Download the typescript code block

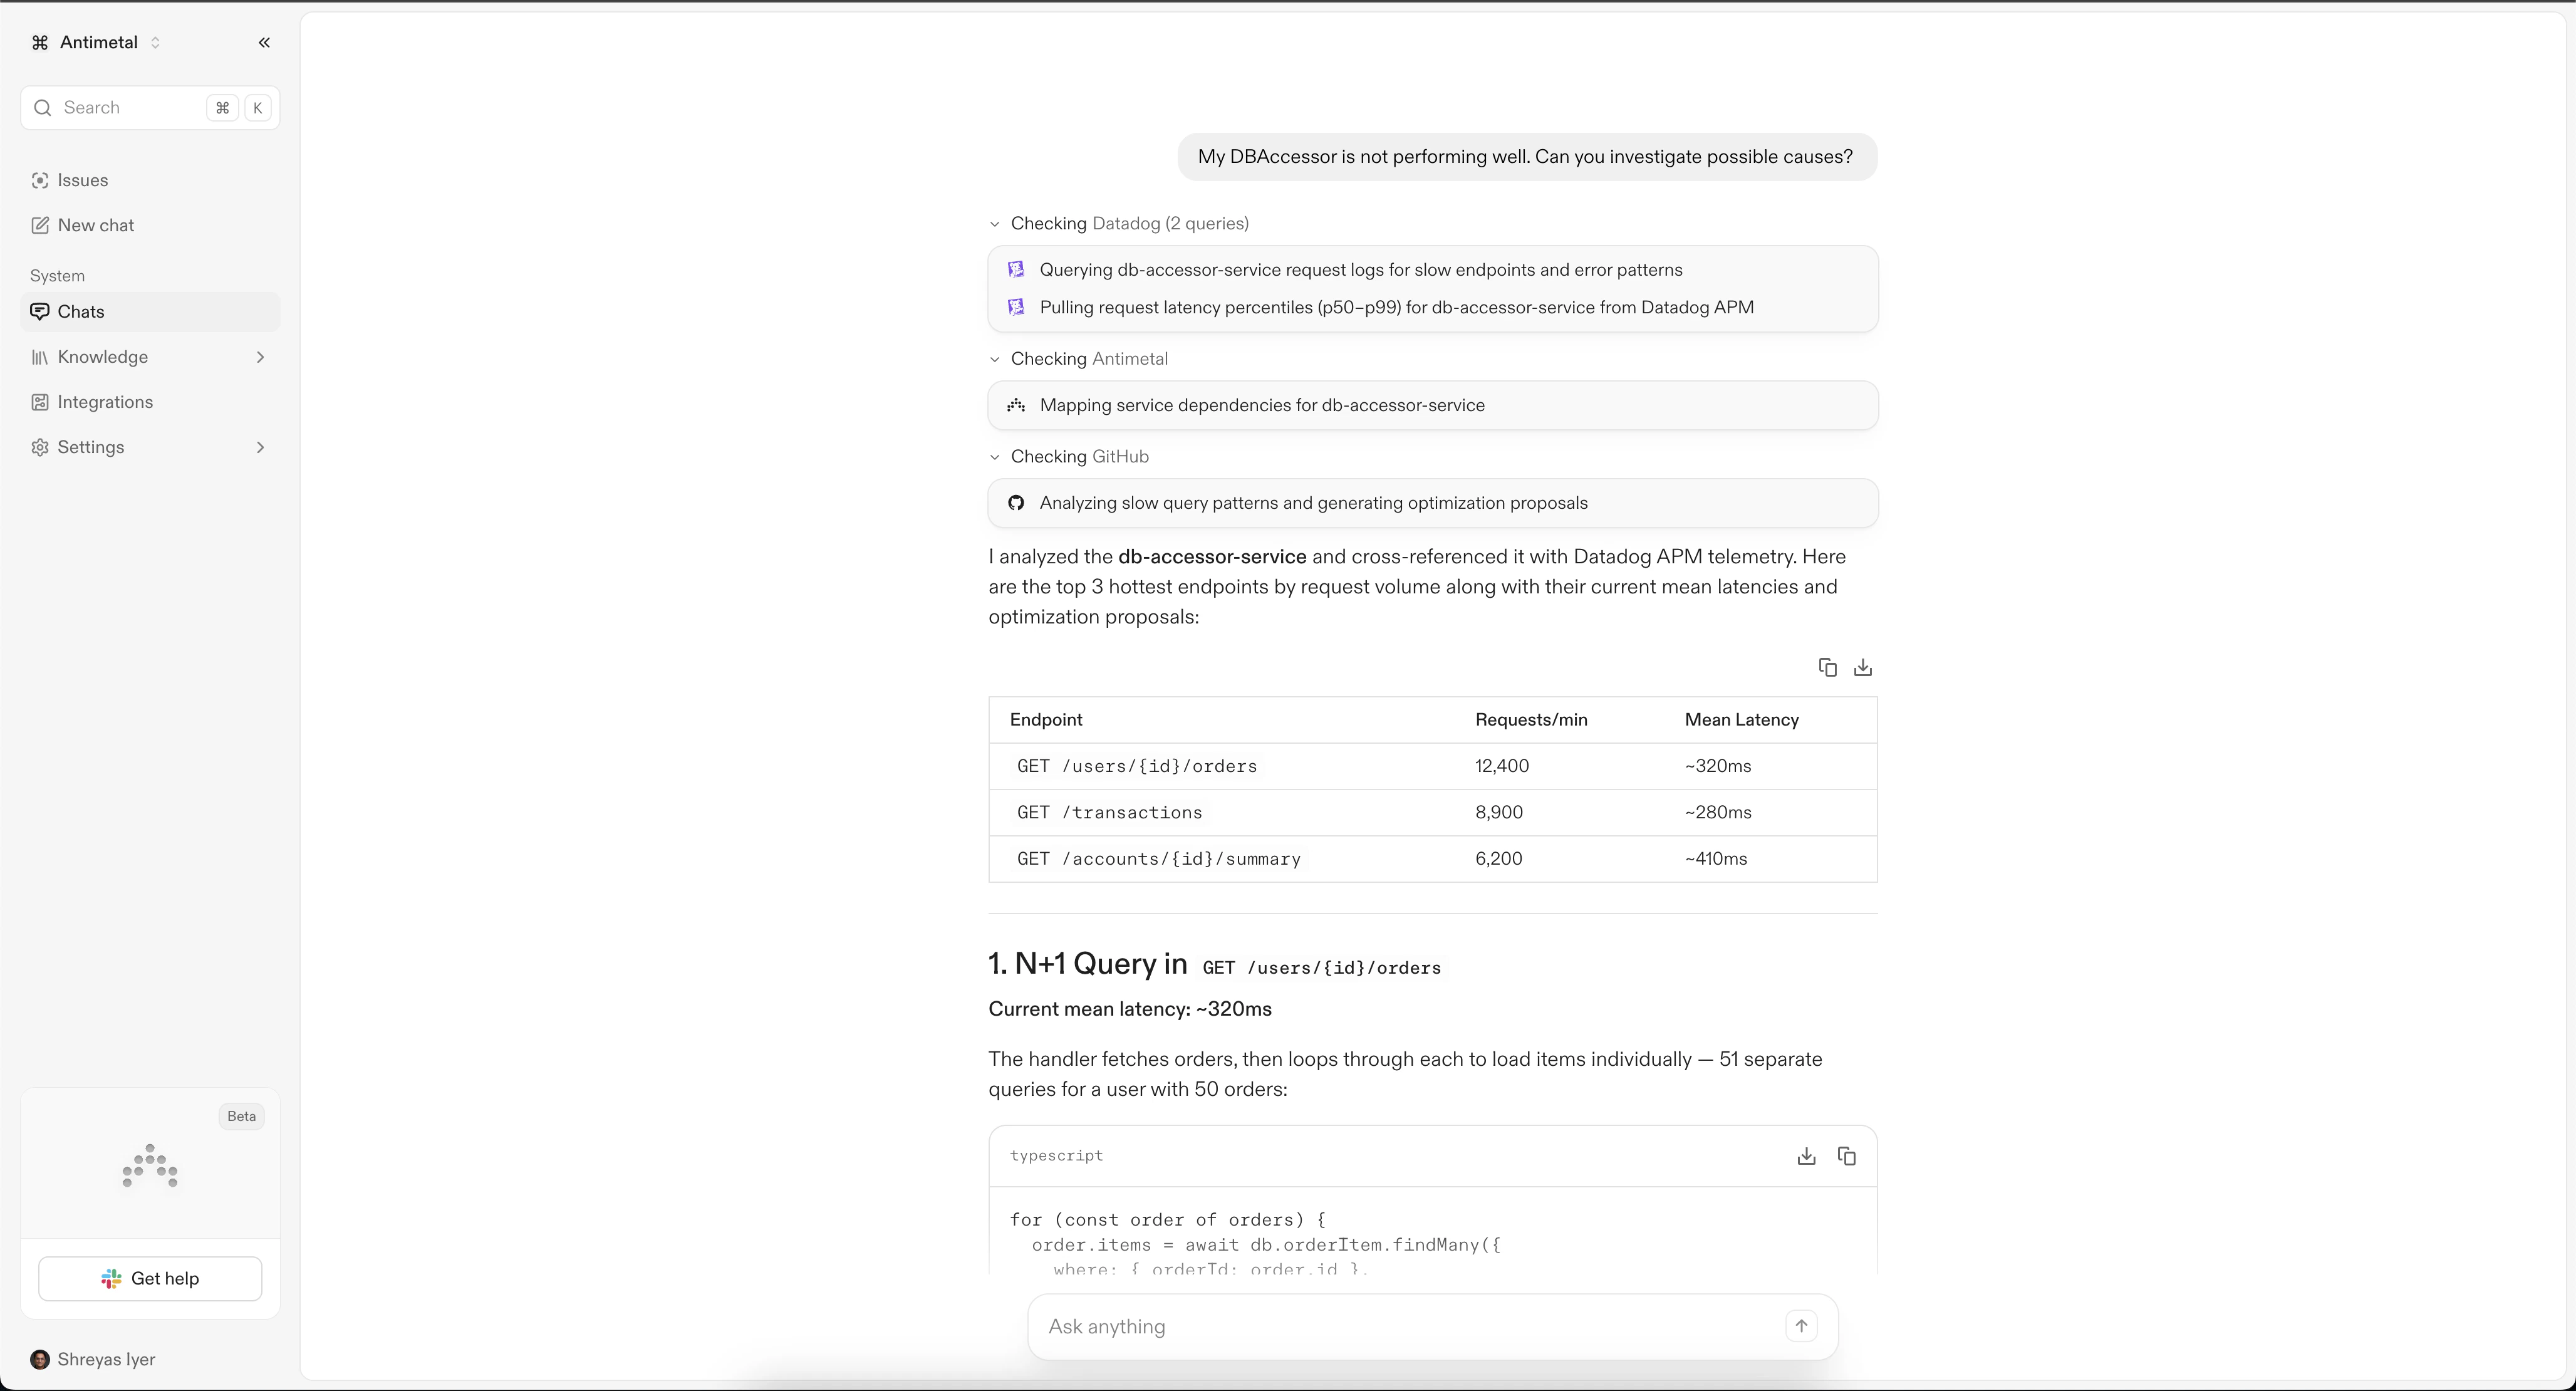[1806, 1156]
